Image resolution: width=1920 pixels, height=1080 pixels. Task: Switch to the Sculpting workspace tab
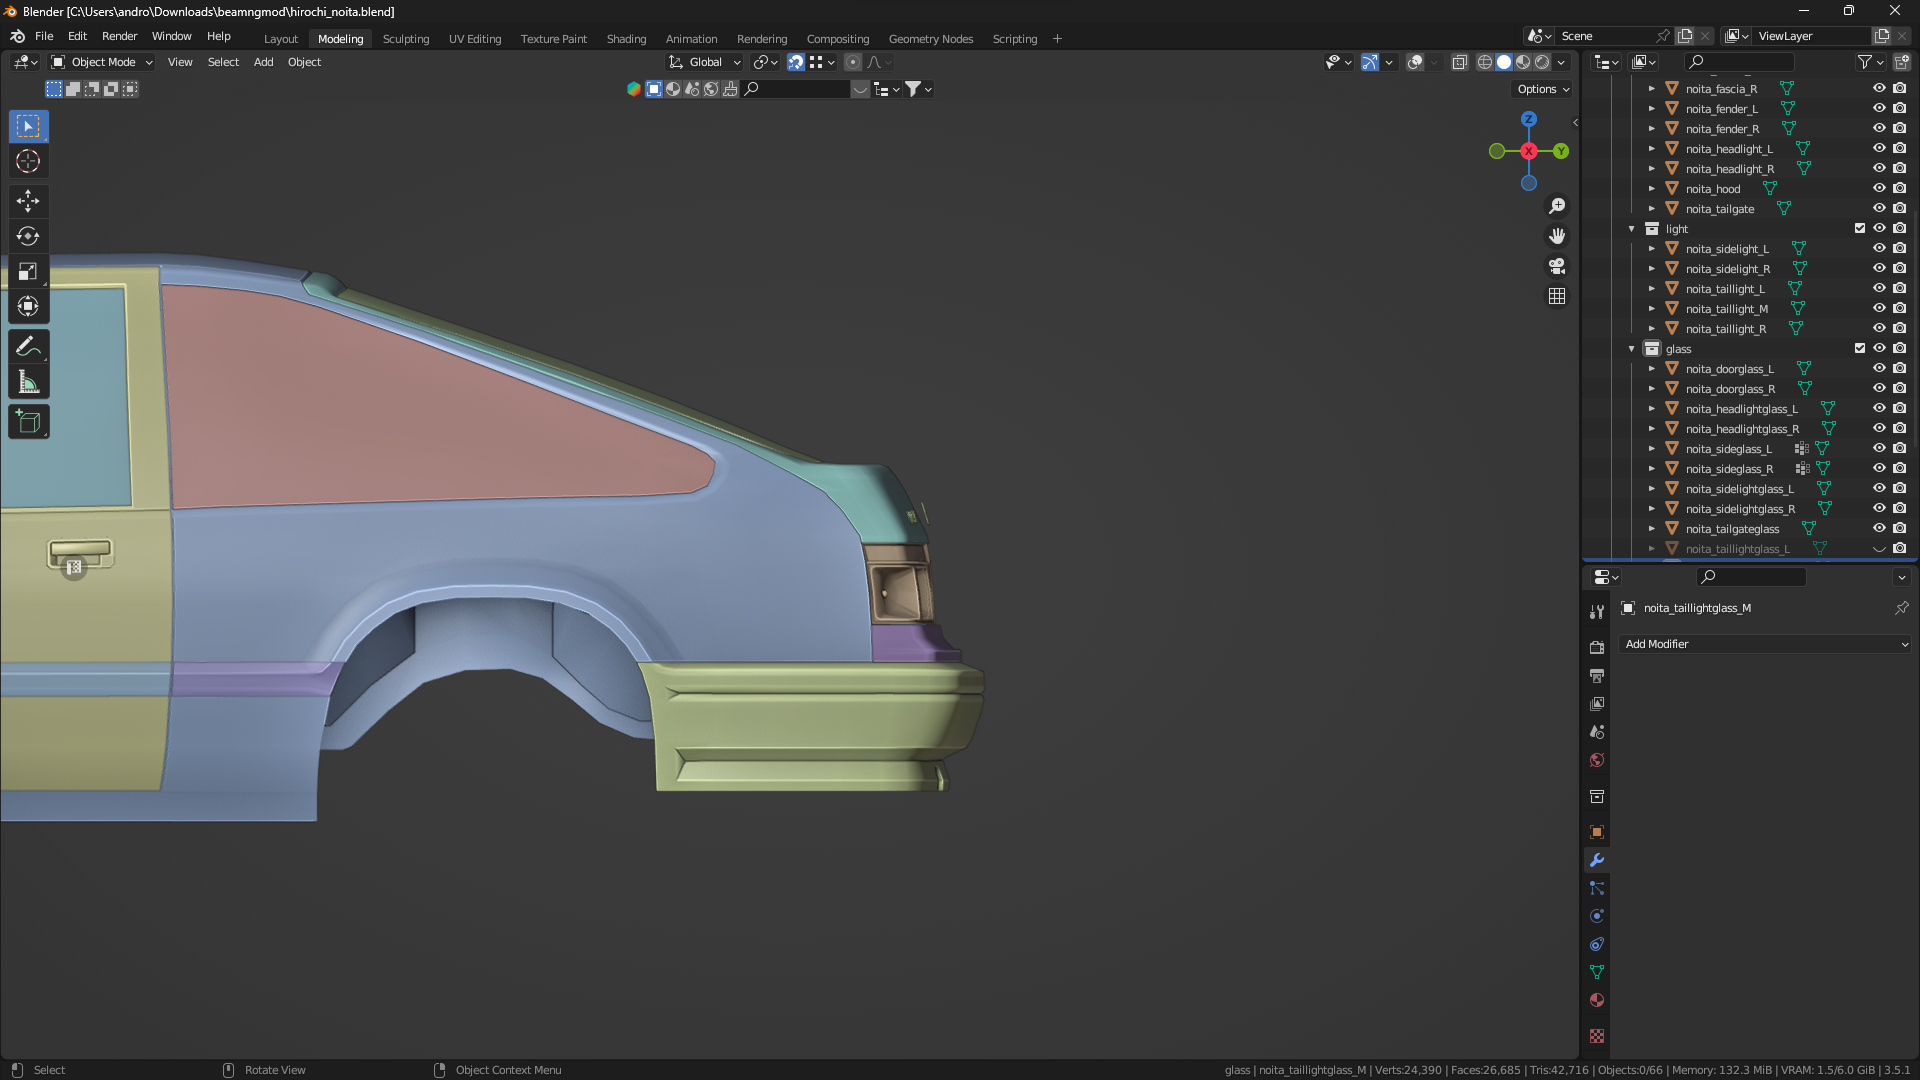tap(406, 39)
